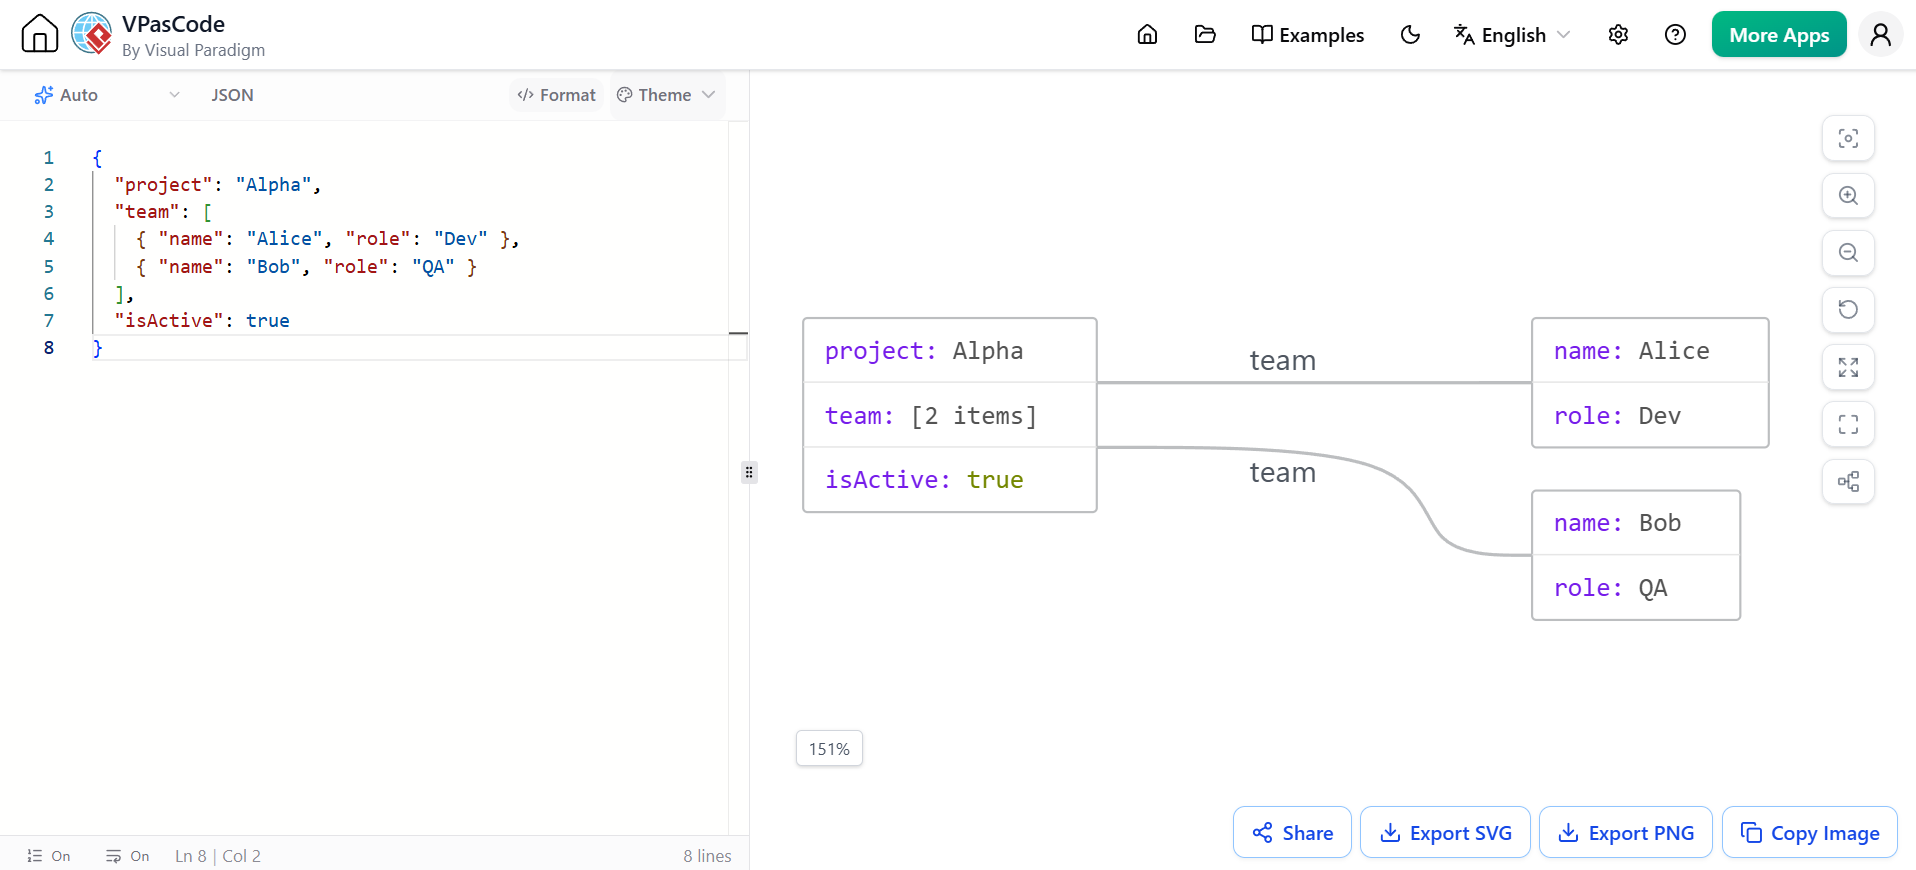Click the splitter handle between editor and diagram
Viewport: 1916px width, 870px height.
749,472
